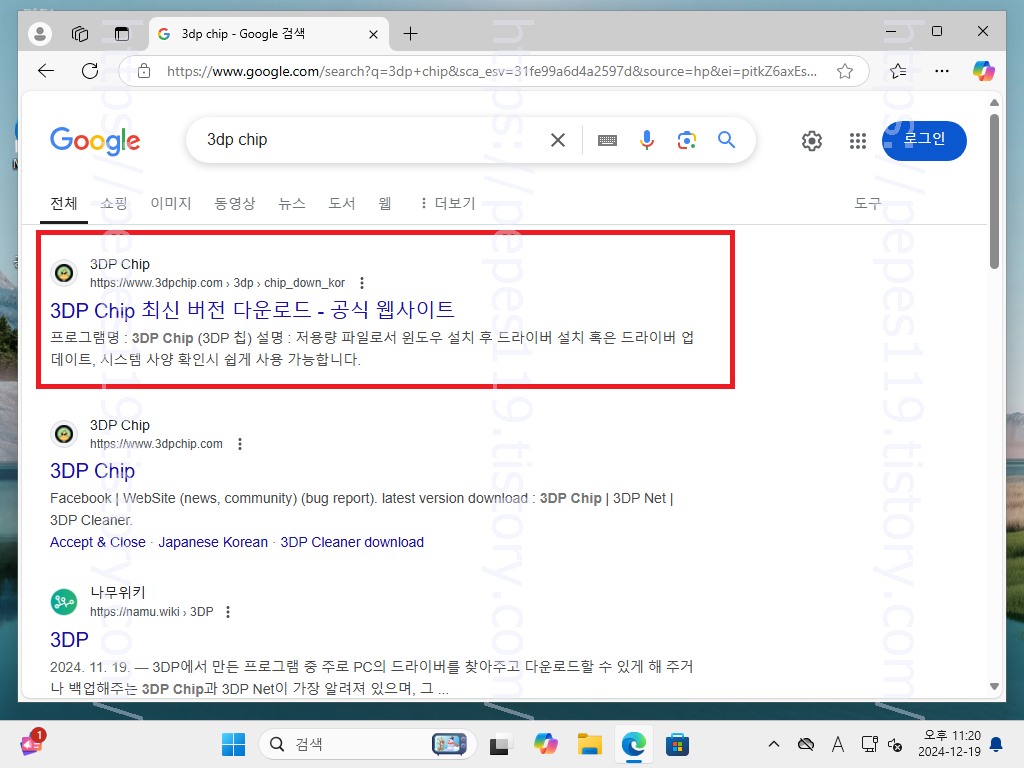Click the page vertical scrollbar thumb
This screenshot has height=768, width=1024.
point(994,191)
